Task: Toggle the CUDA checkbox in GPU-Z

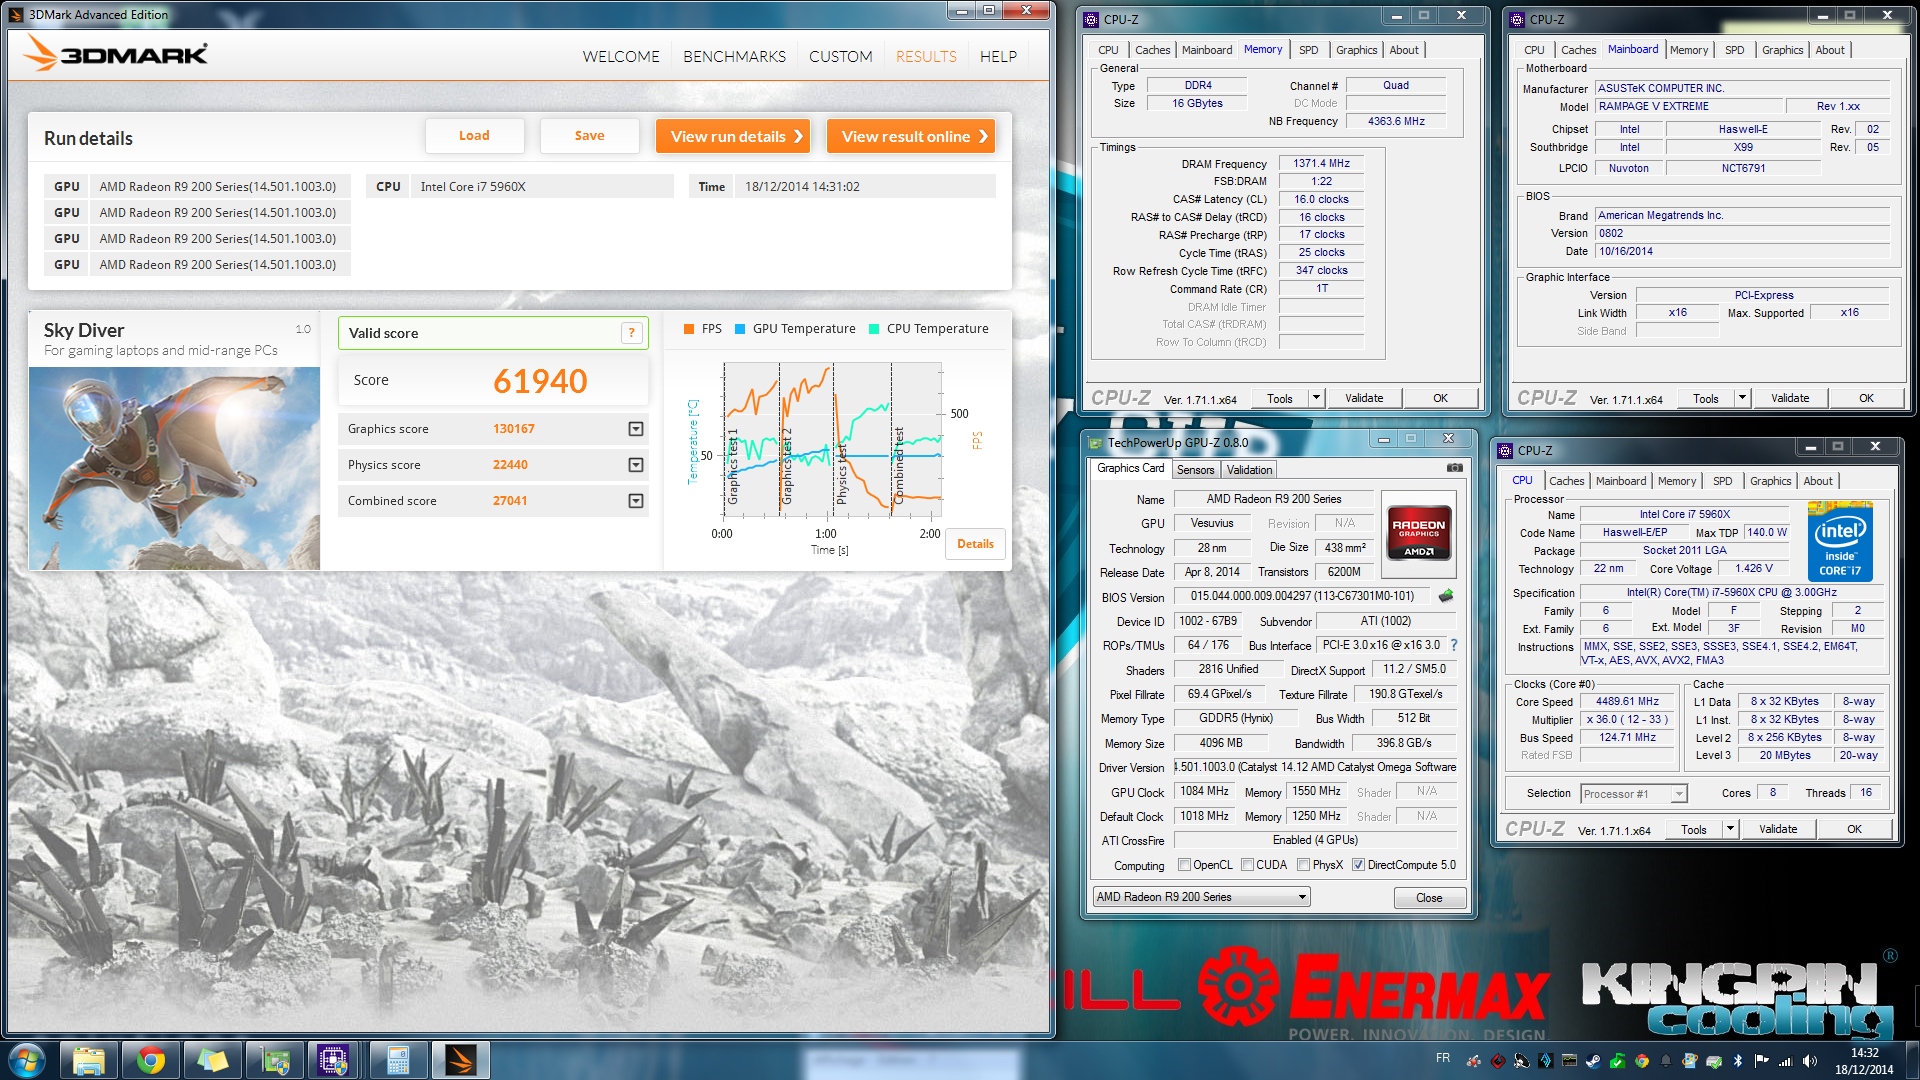Action: [x=1247, y=865]
